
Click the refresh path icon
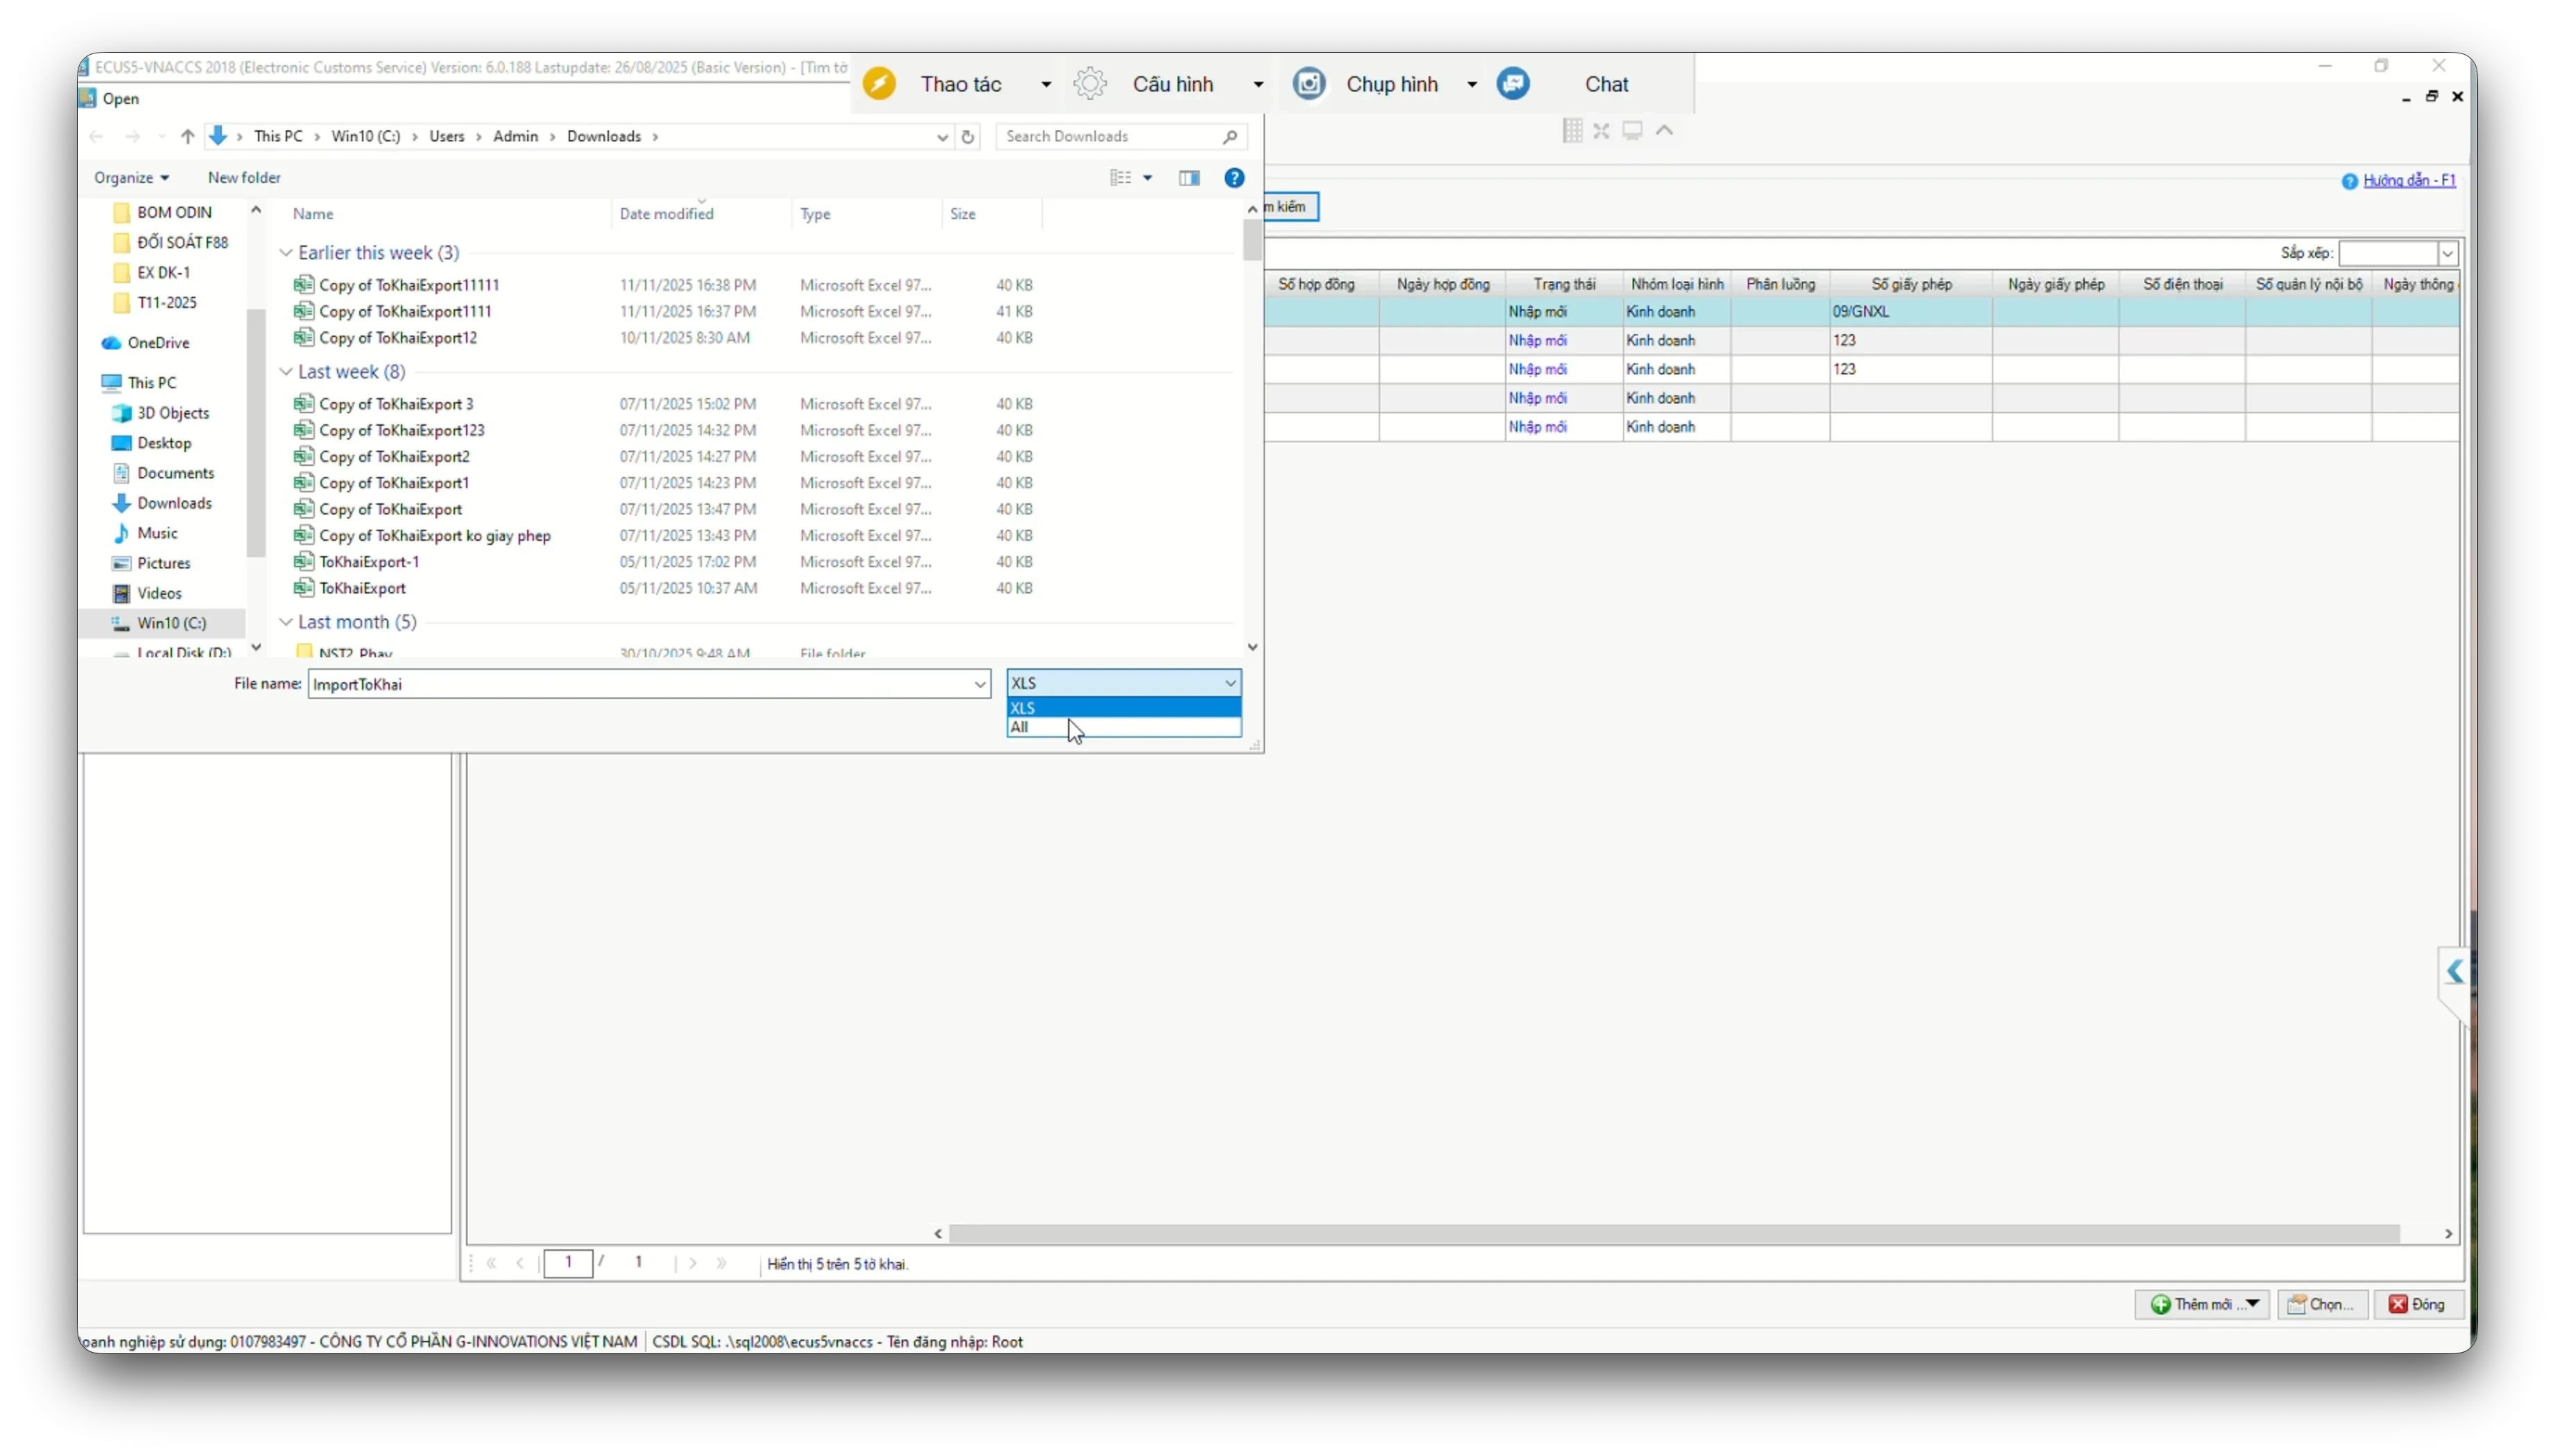pos(967,137)
